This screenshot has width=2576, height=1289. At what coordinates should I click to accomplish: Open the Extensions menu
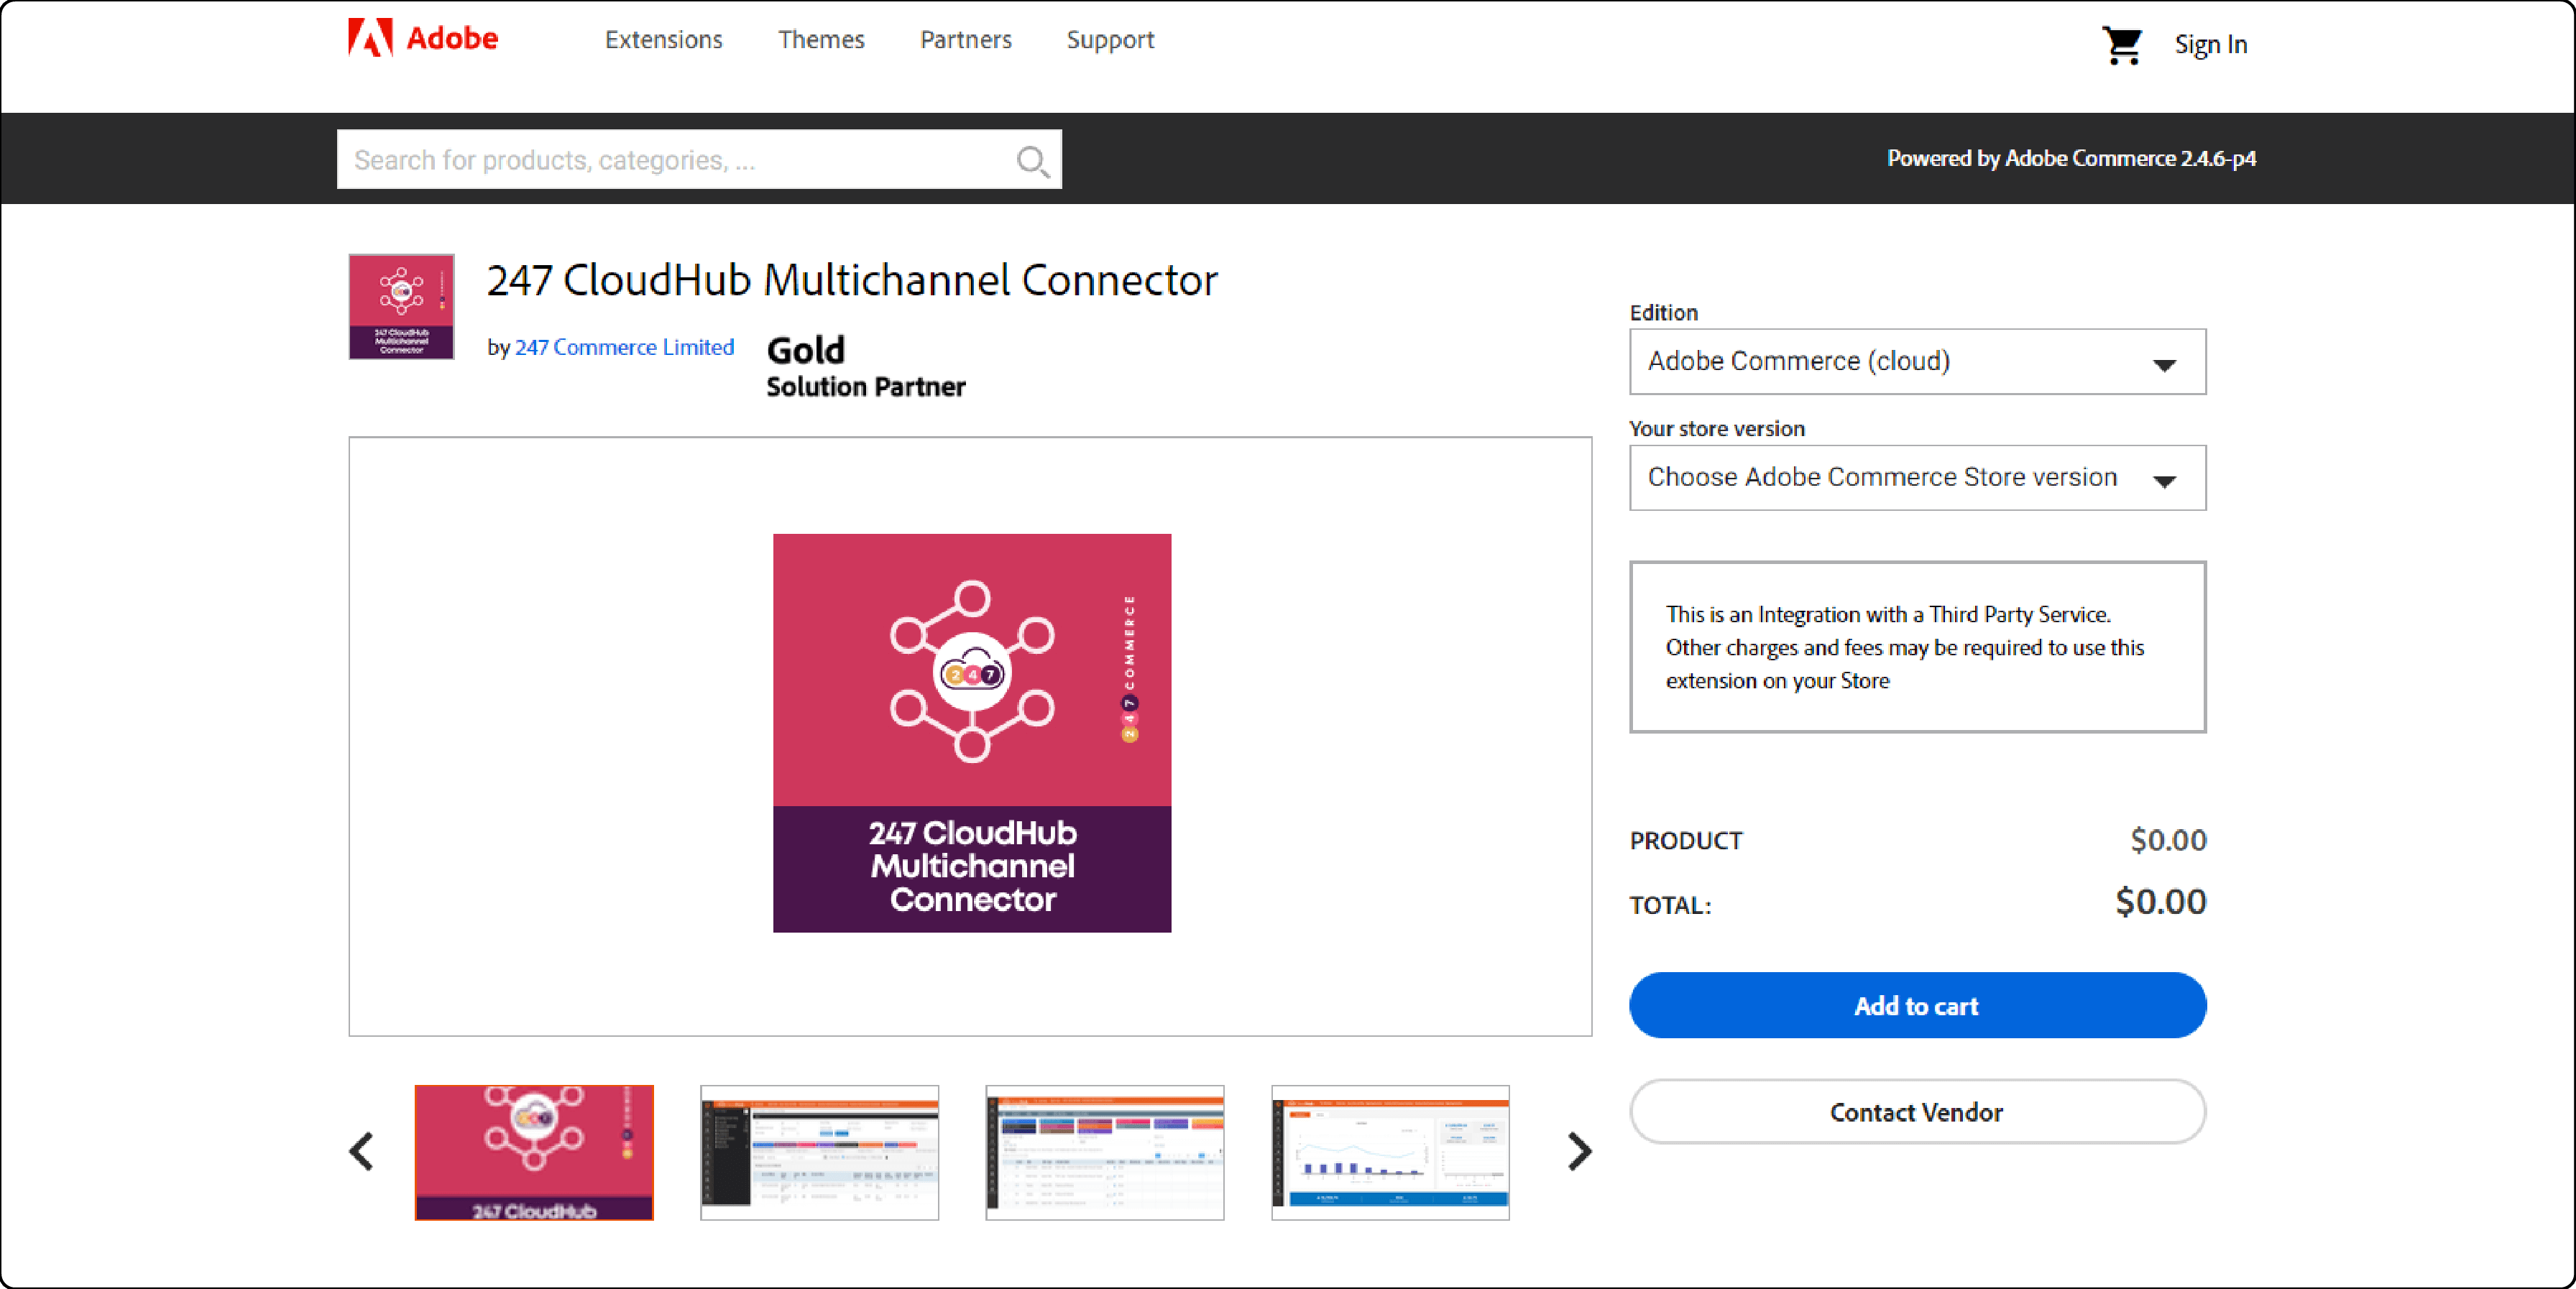click(x=663, y=40)
